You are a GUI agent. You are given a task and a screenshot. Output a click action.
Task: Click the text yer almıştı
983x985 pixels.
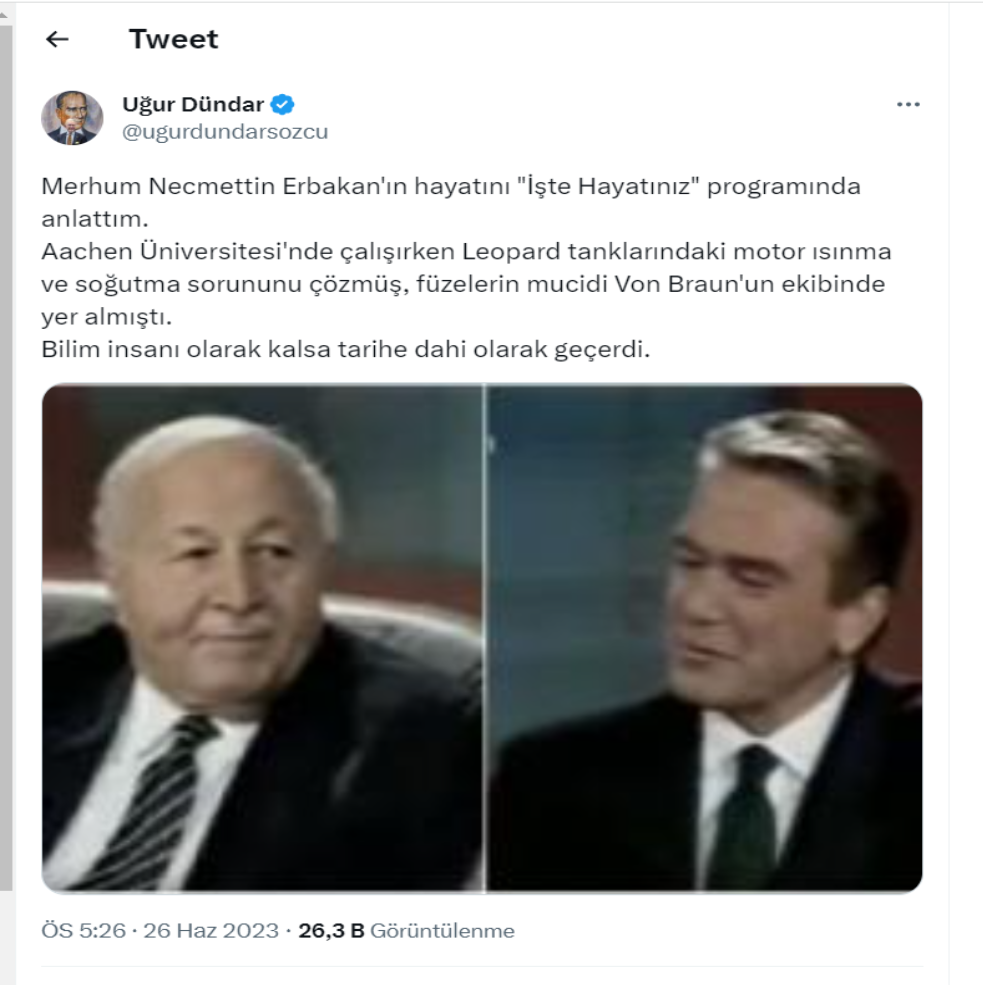coord(106,317)
